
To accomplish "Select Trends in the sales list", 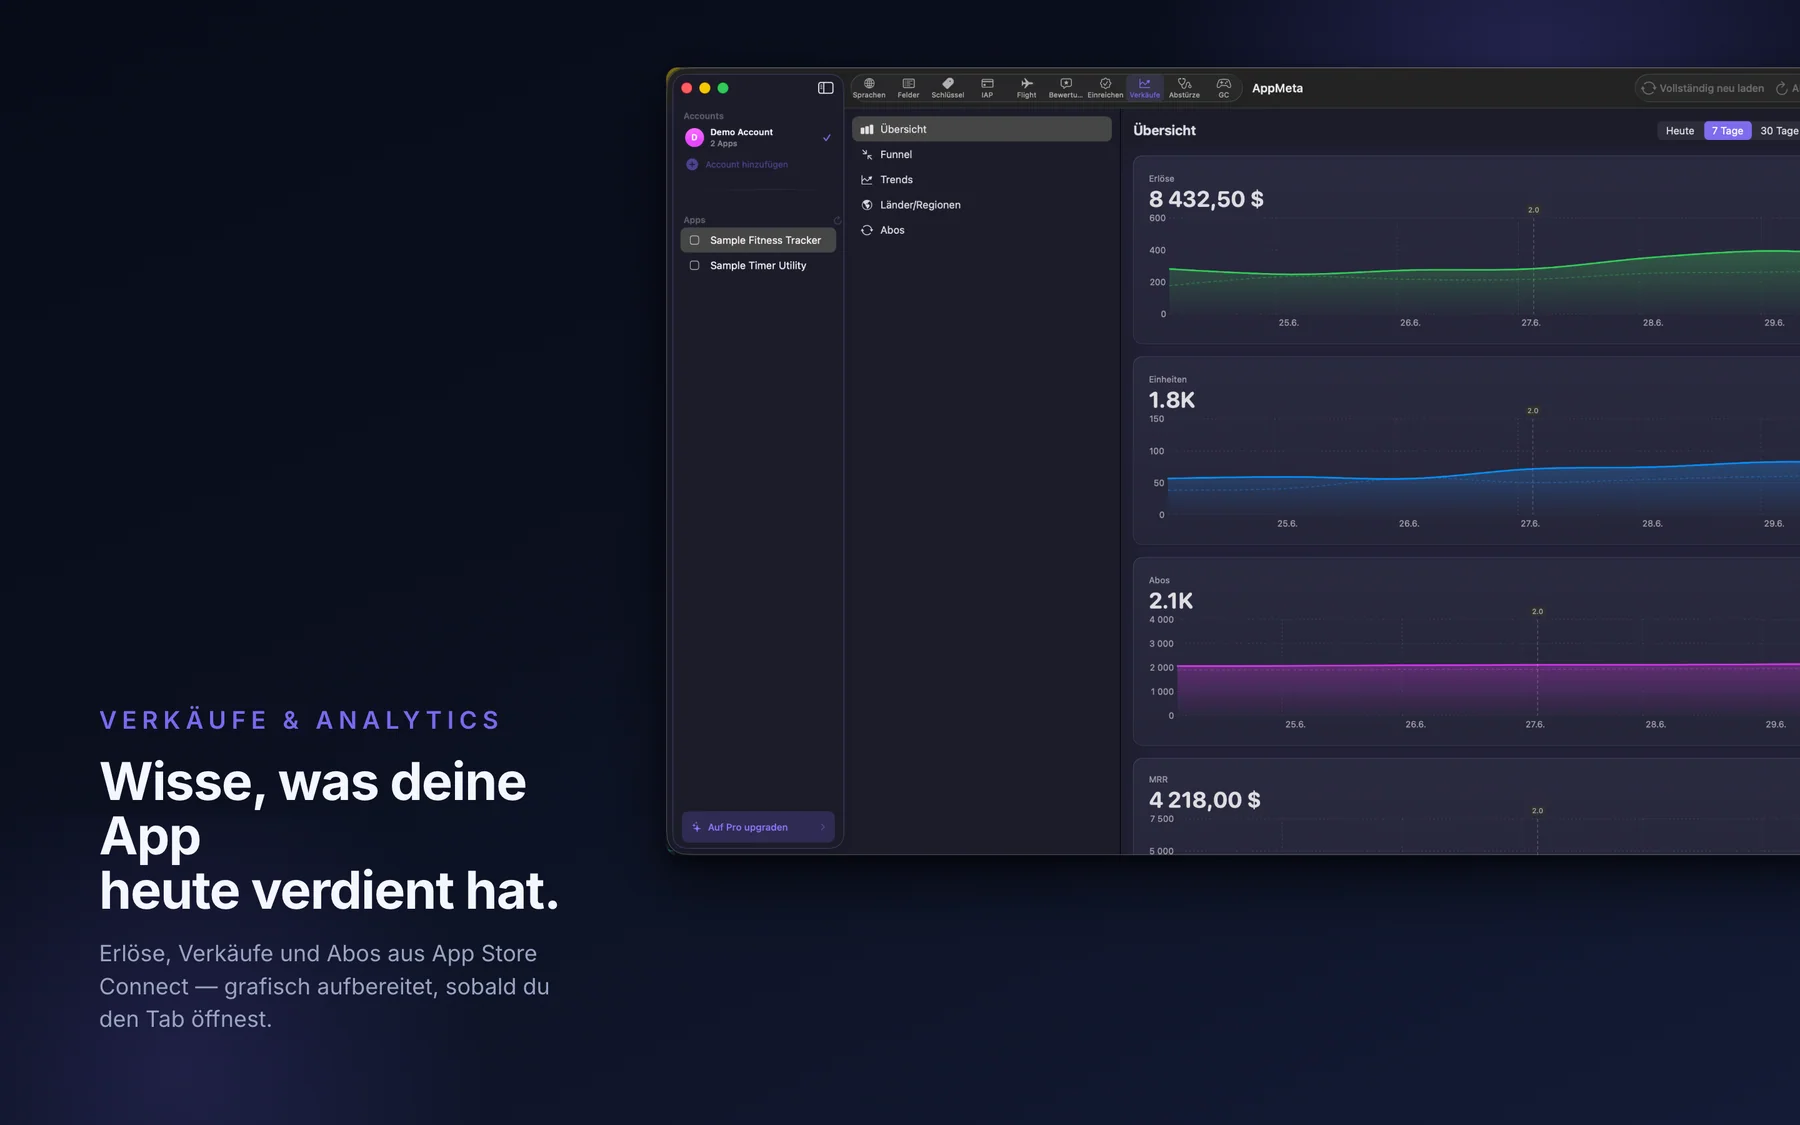I will pyautogui.click(x=982, y=179).
